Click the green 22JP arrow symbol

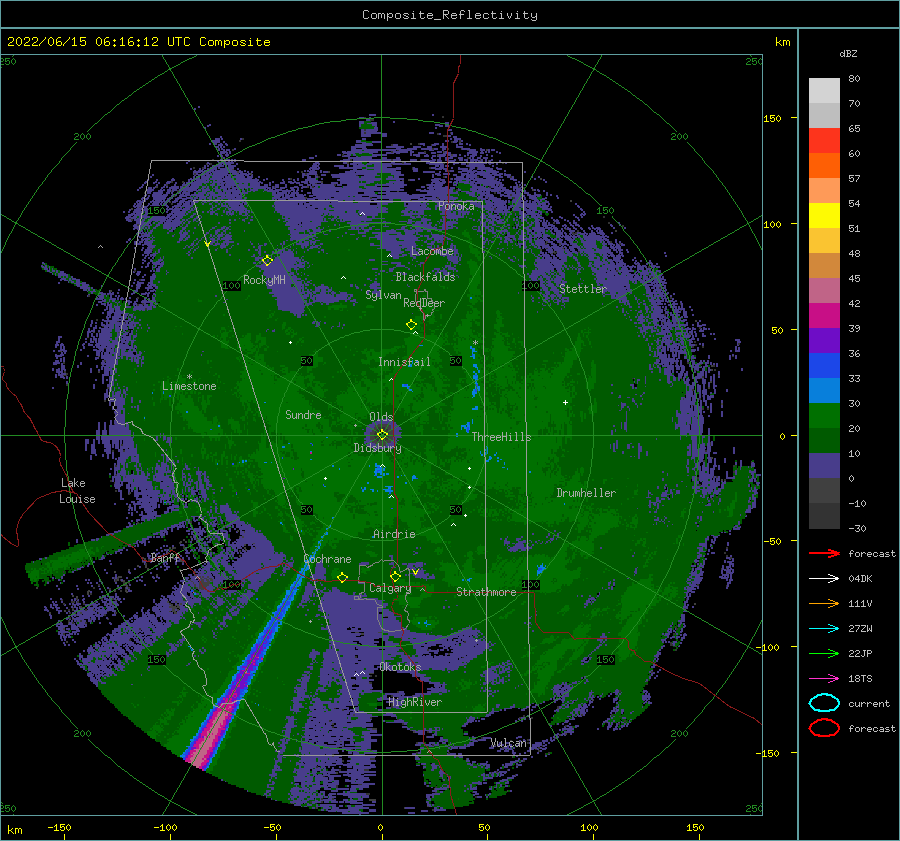[x=824, y=653]
